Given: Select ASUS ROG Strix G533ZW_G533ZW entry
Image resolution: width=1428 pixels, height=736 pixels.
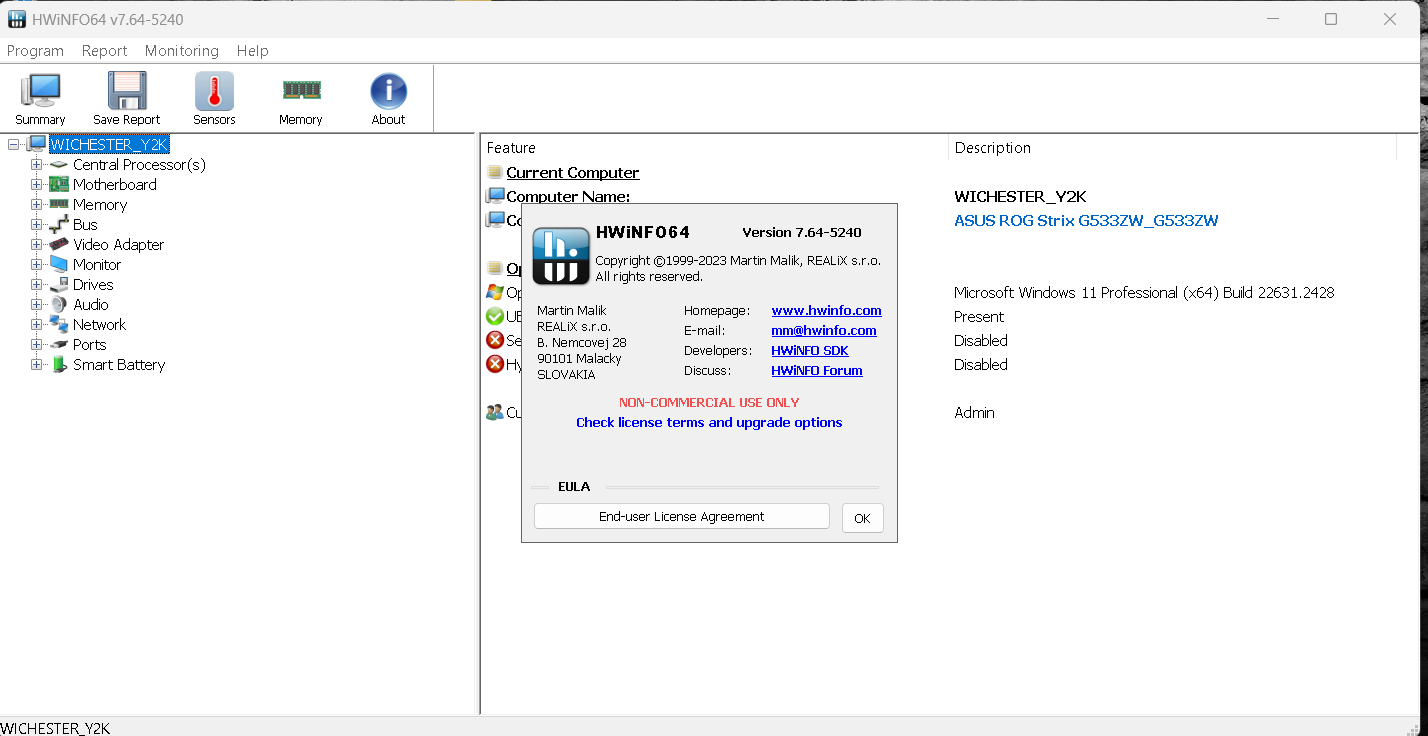Looking at the screenshot, I should [1086, 221].
